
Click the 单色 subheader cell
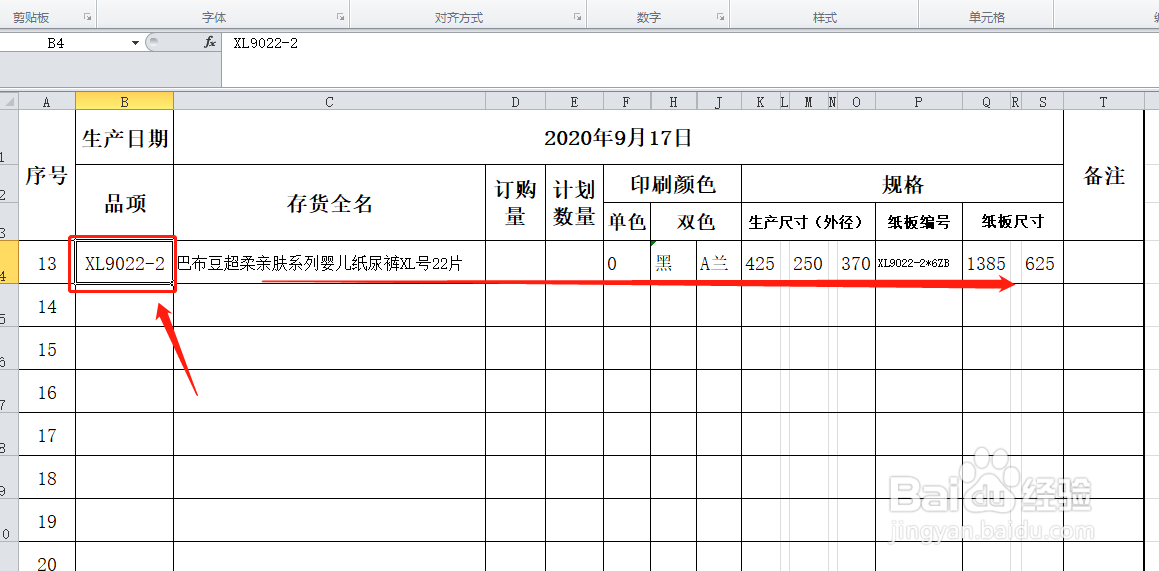(x=627, y=221)
